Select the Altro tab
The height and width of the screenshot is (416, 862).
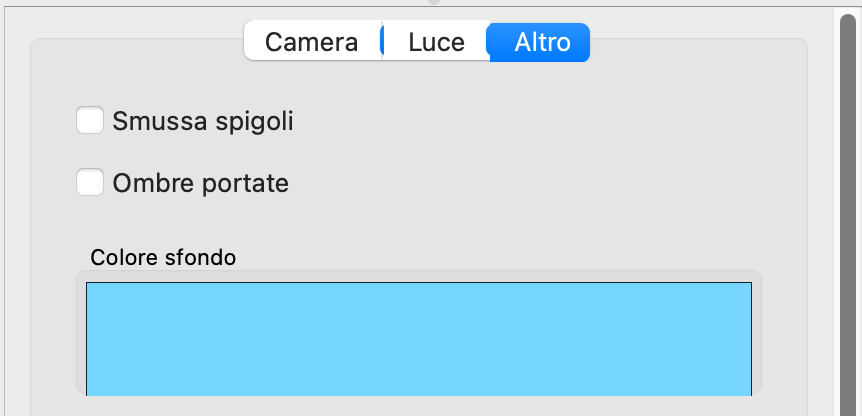pyautogui.click(x=540, y=42)
